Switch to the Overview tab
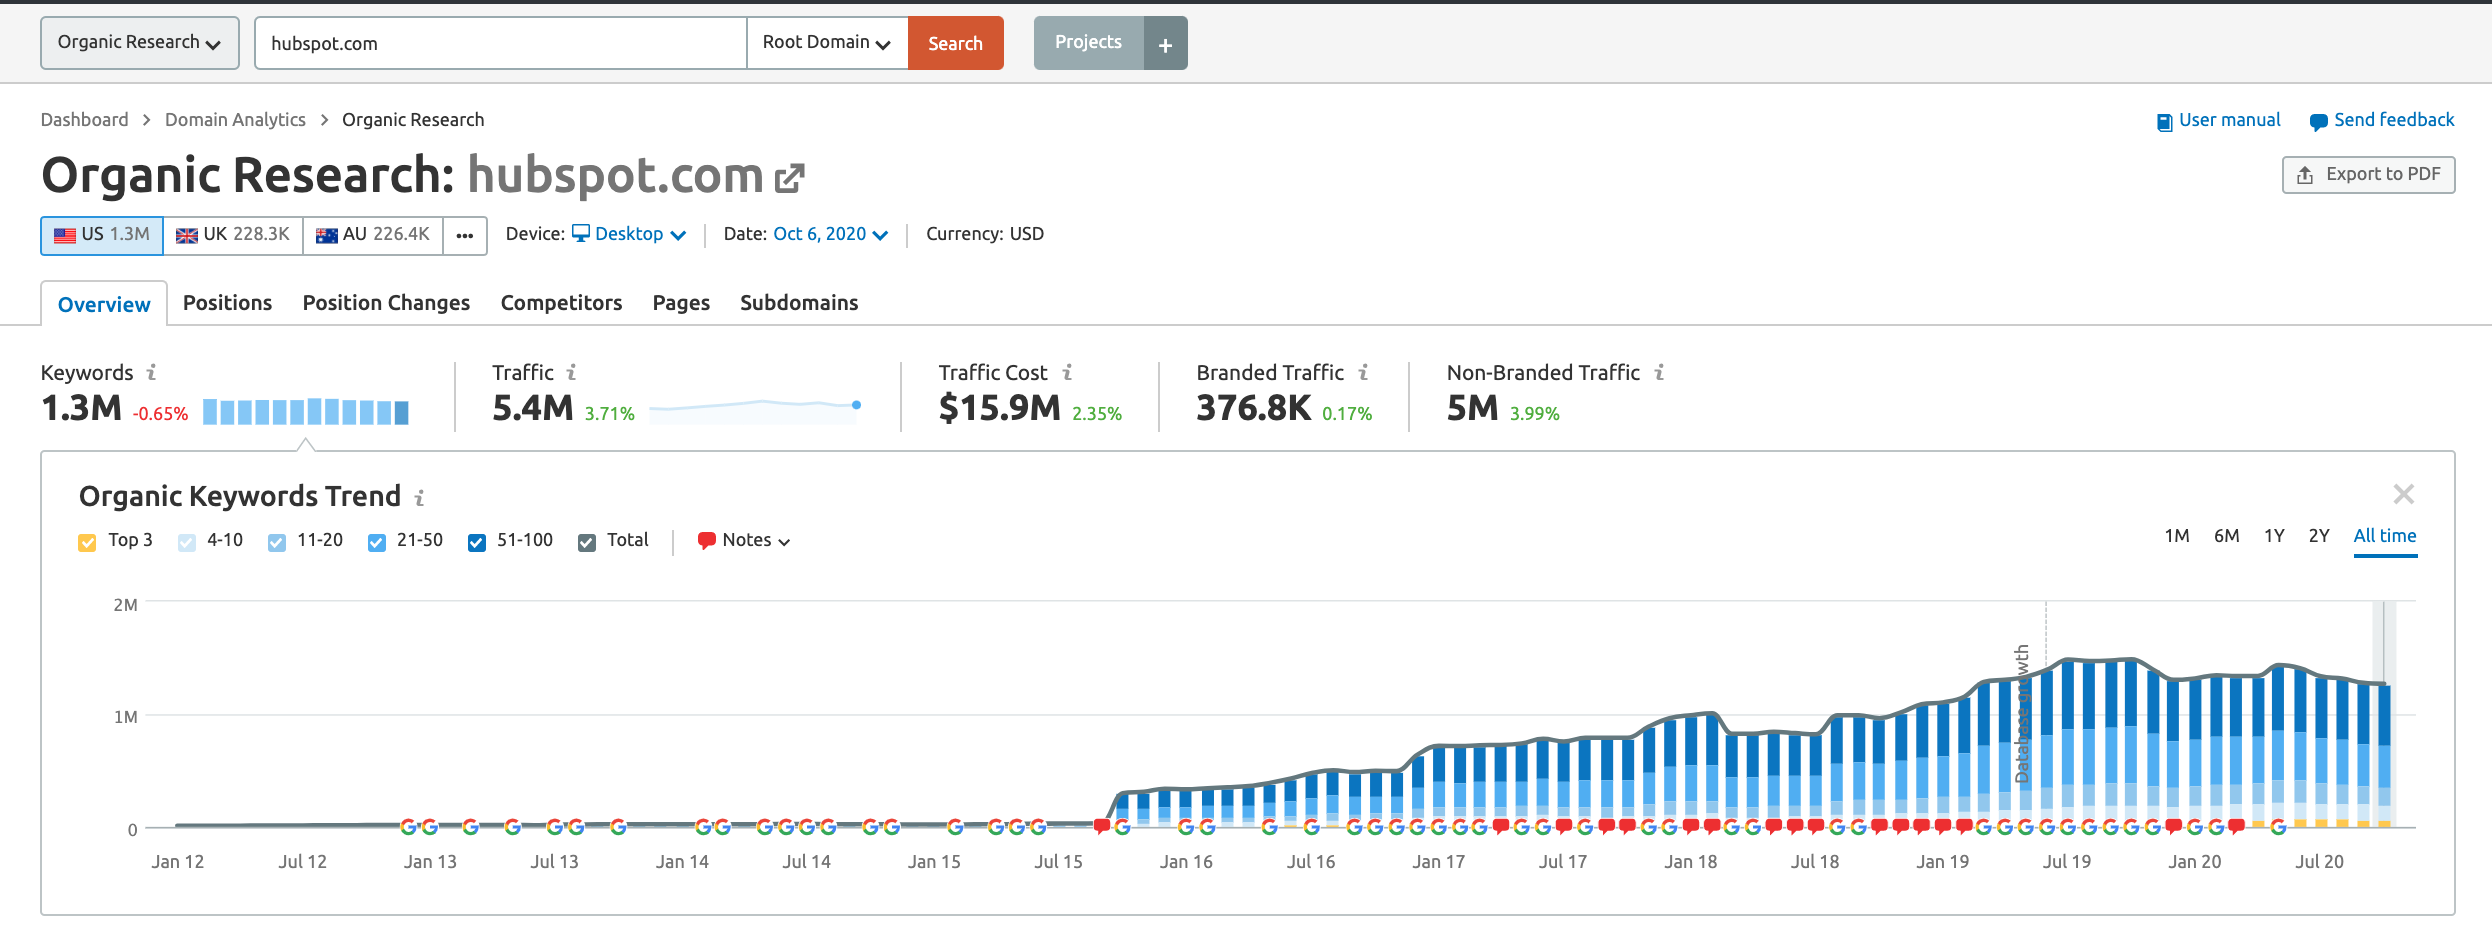 click(x=104, y=304)
